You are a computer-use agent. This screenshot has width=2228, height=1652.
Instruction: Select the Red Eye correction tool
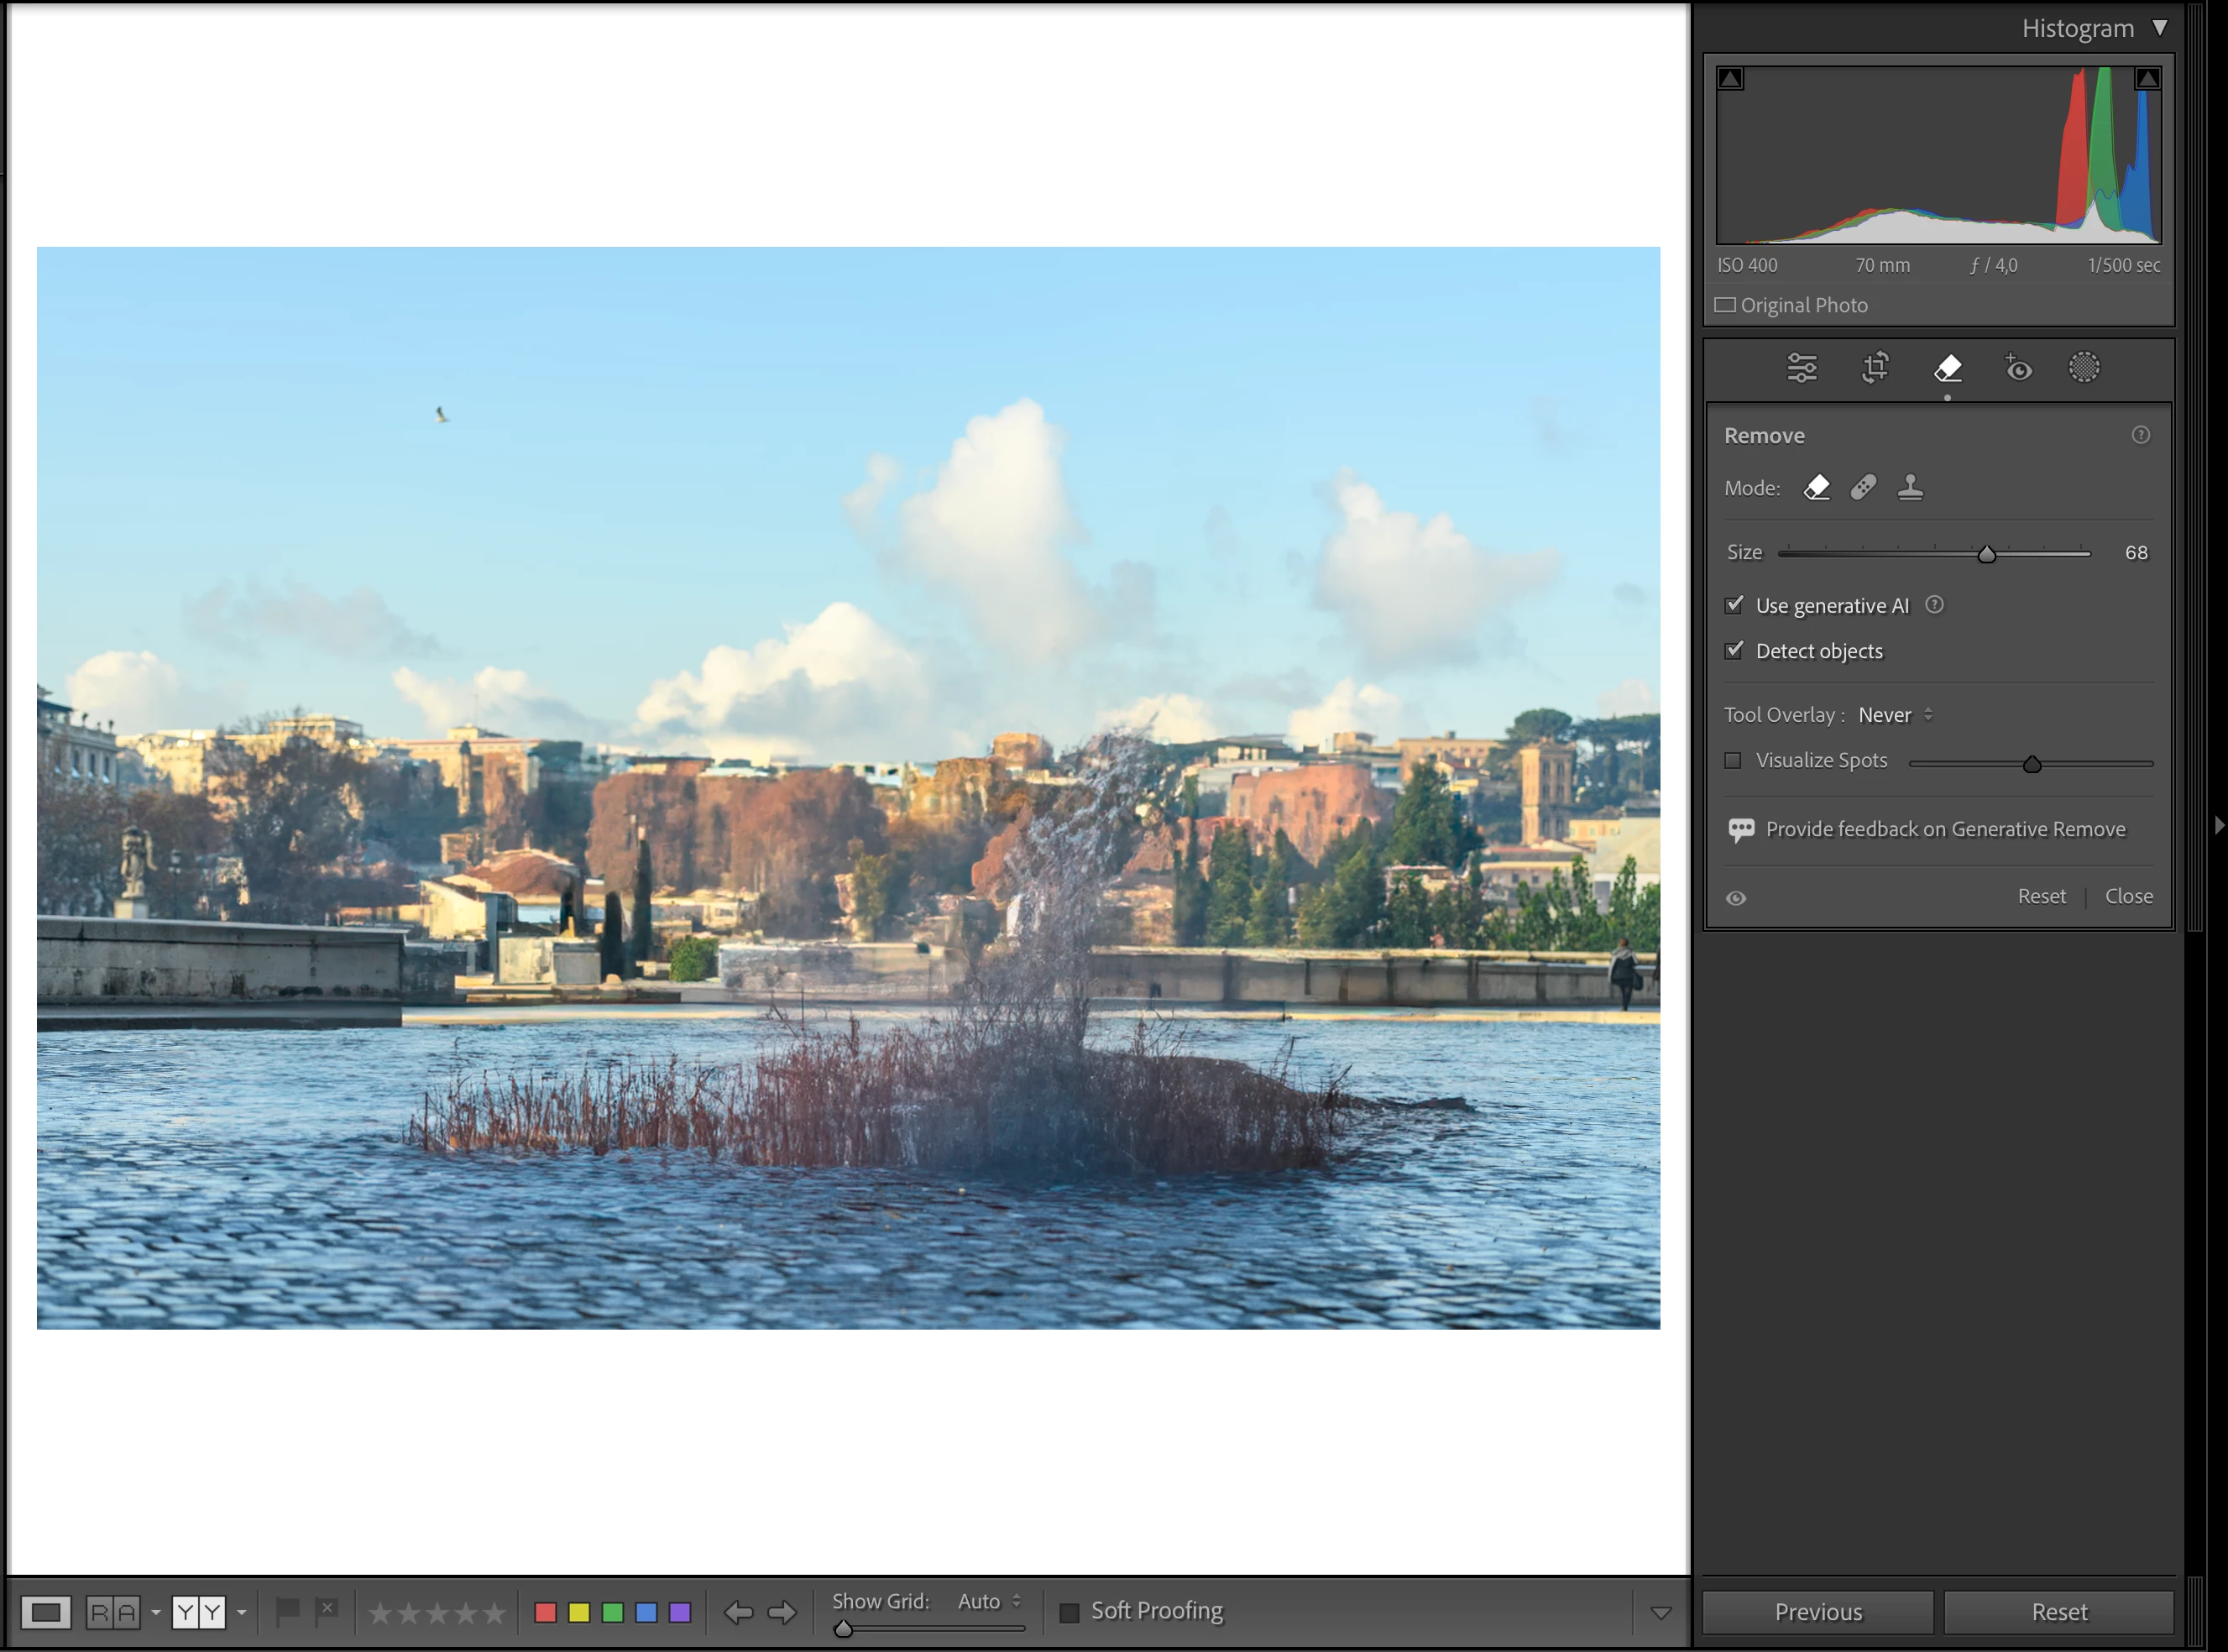(x=2018, y=368)
